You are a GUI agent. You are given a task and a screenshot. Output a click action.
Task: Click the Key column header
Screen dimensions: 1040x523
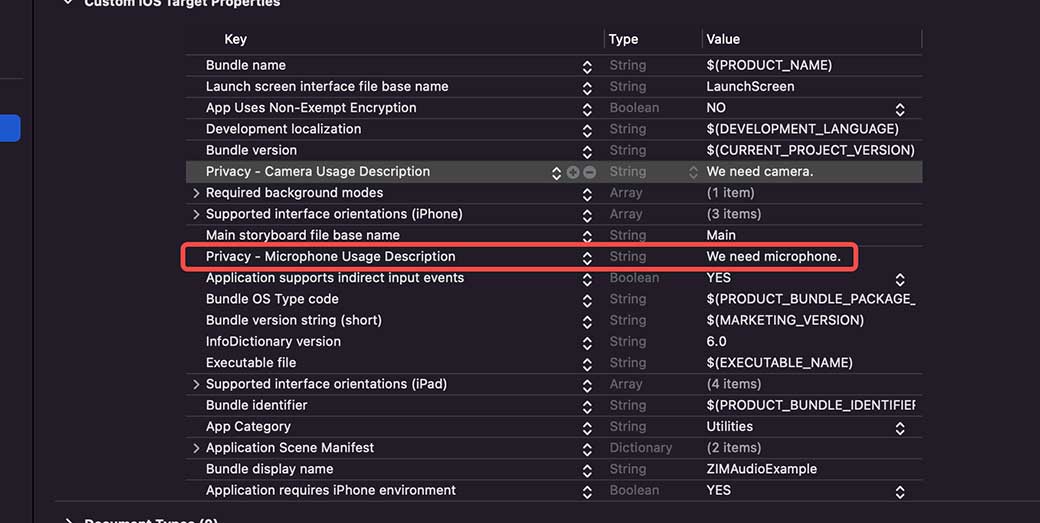[235, 39]
